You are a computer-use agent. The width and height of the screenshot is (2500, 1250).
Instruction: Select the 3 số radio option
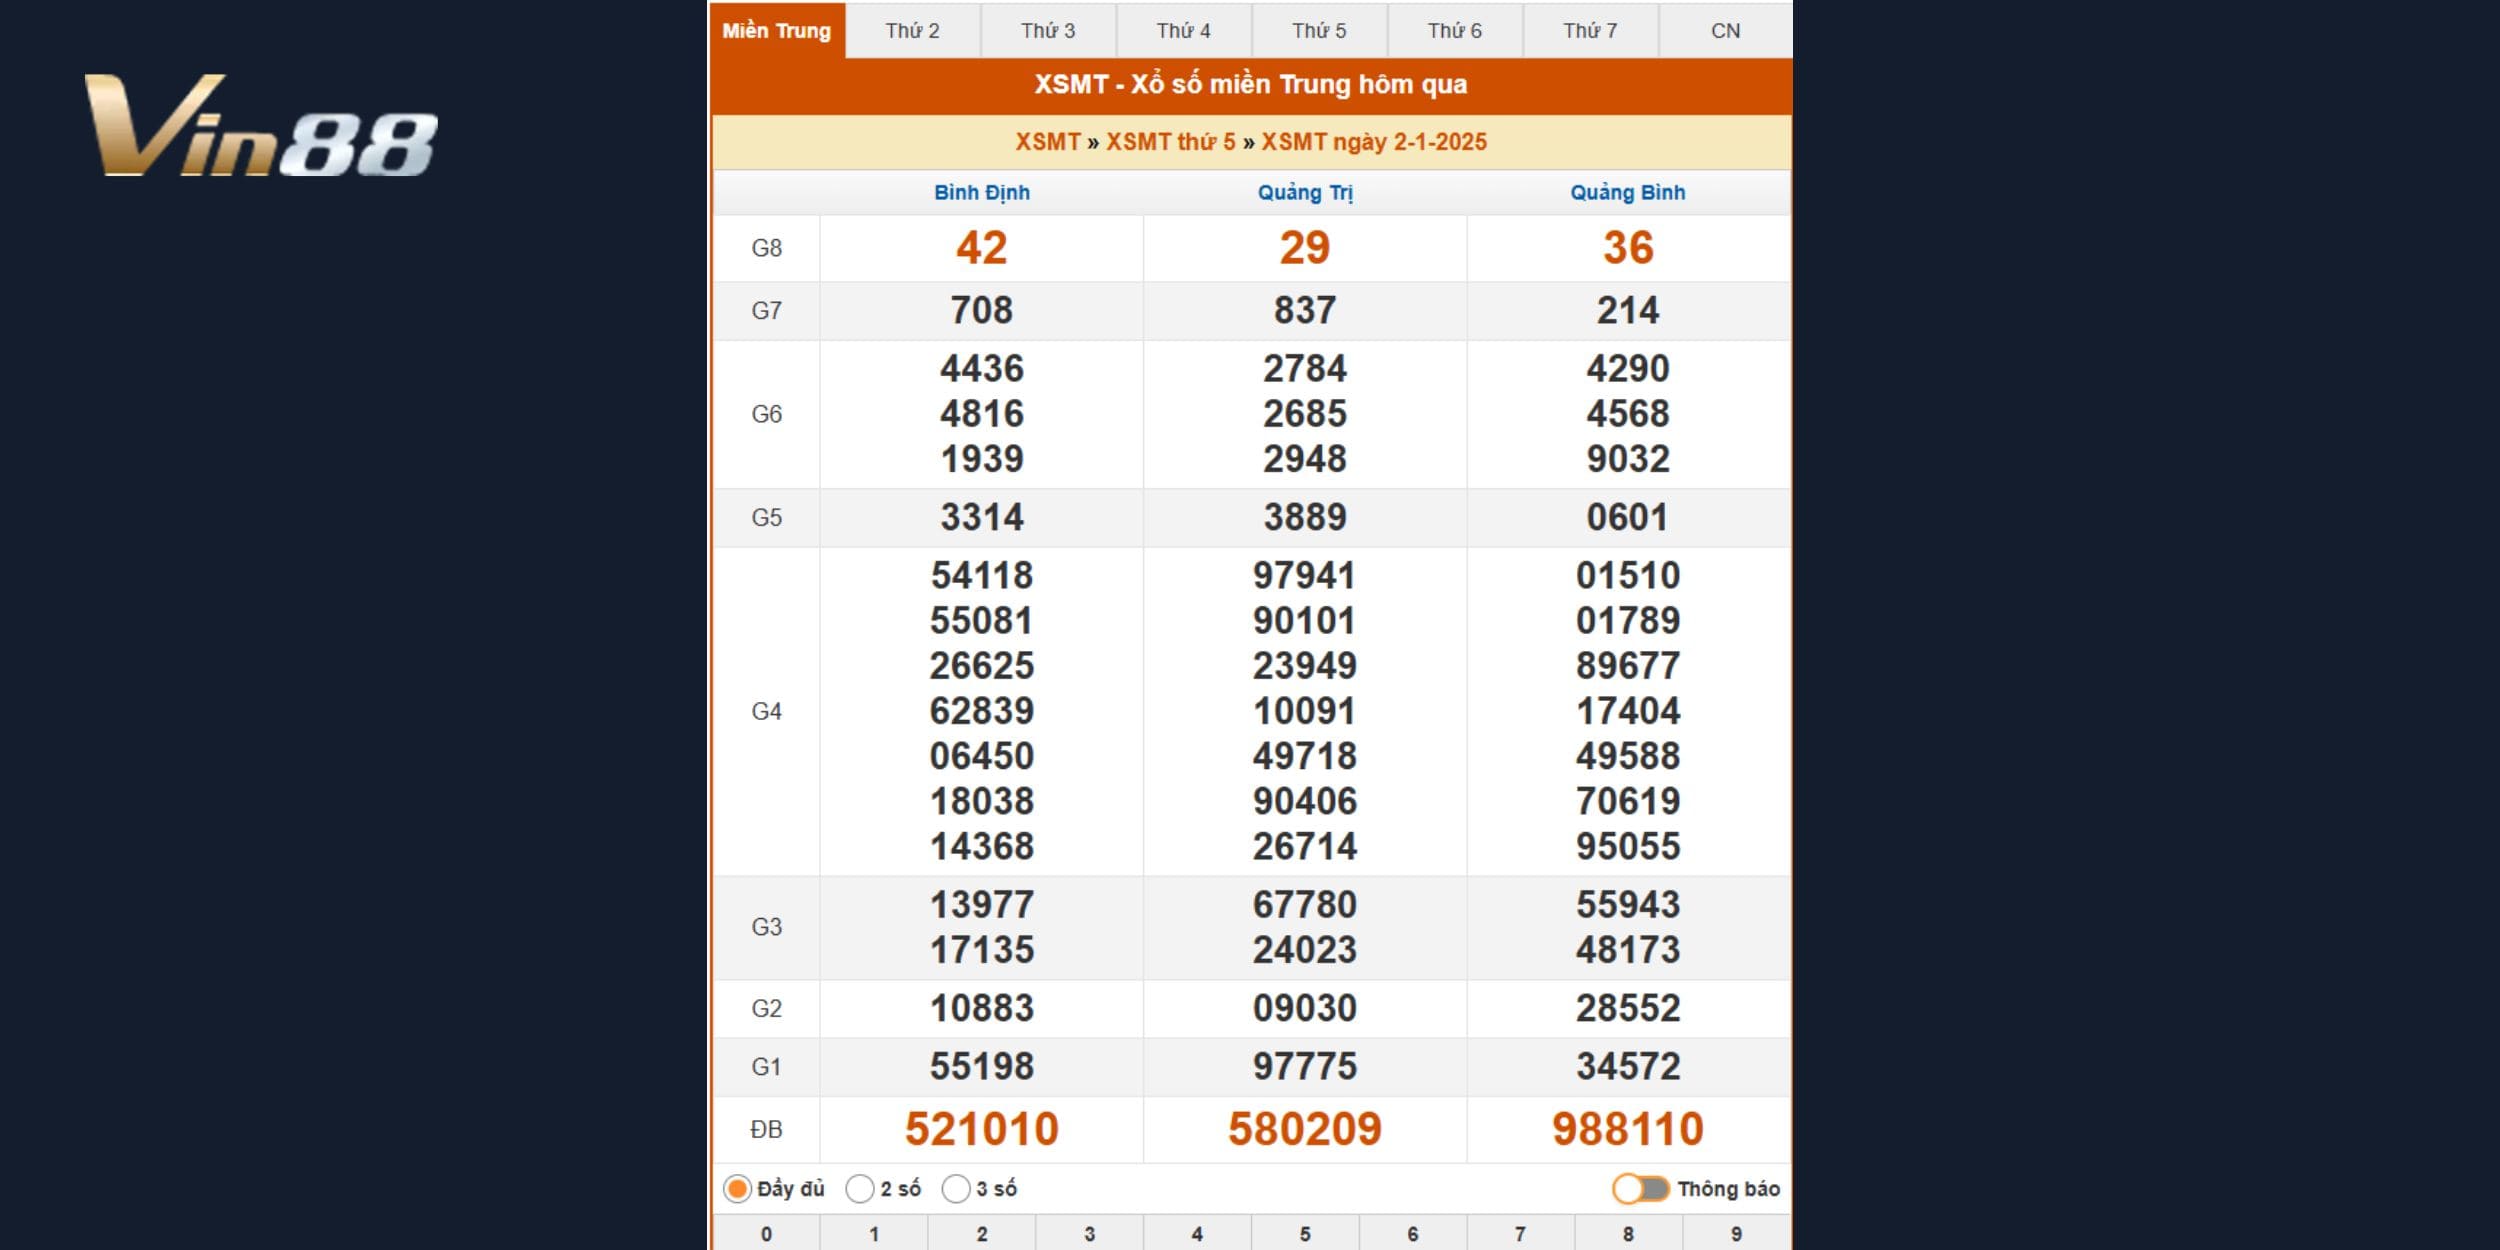956,1189
